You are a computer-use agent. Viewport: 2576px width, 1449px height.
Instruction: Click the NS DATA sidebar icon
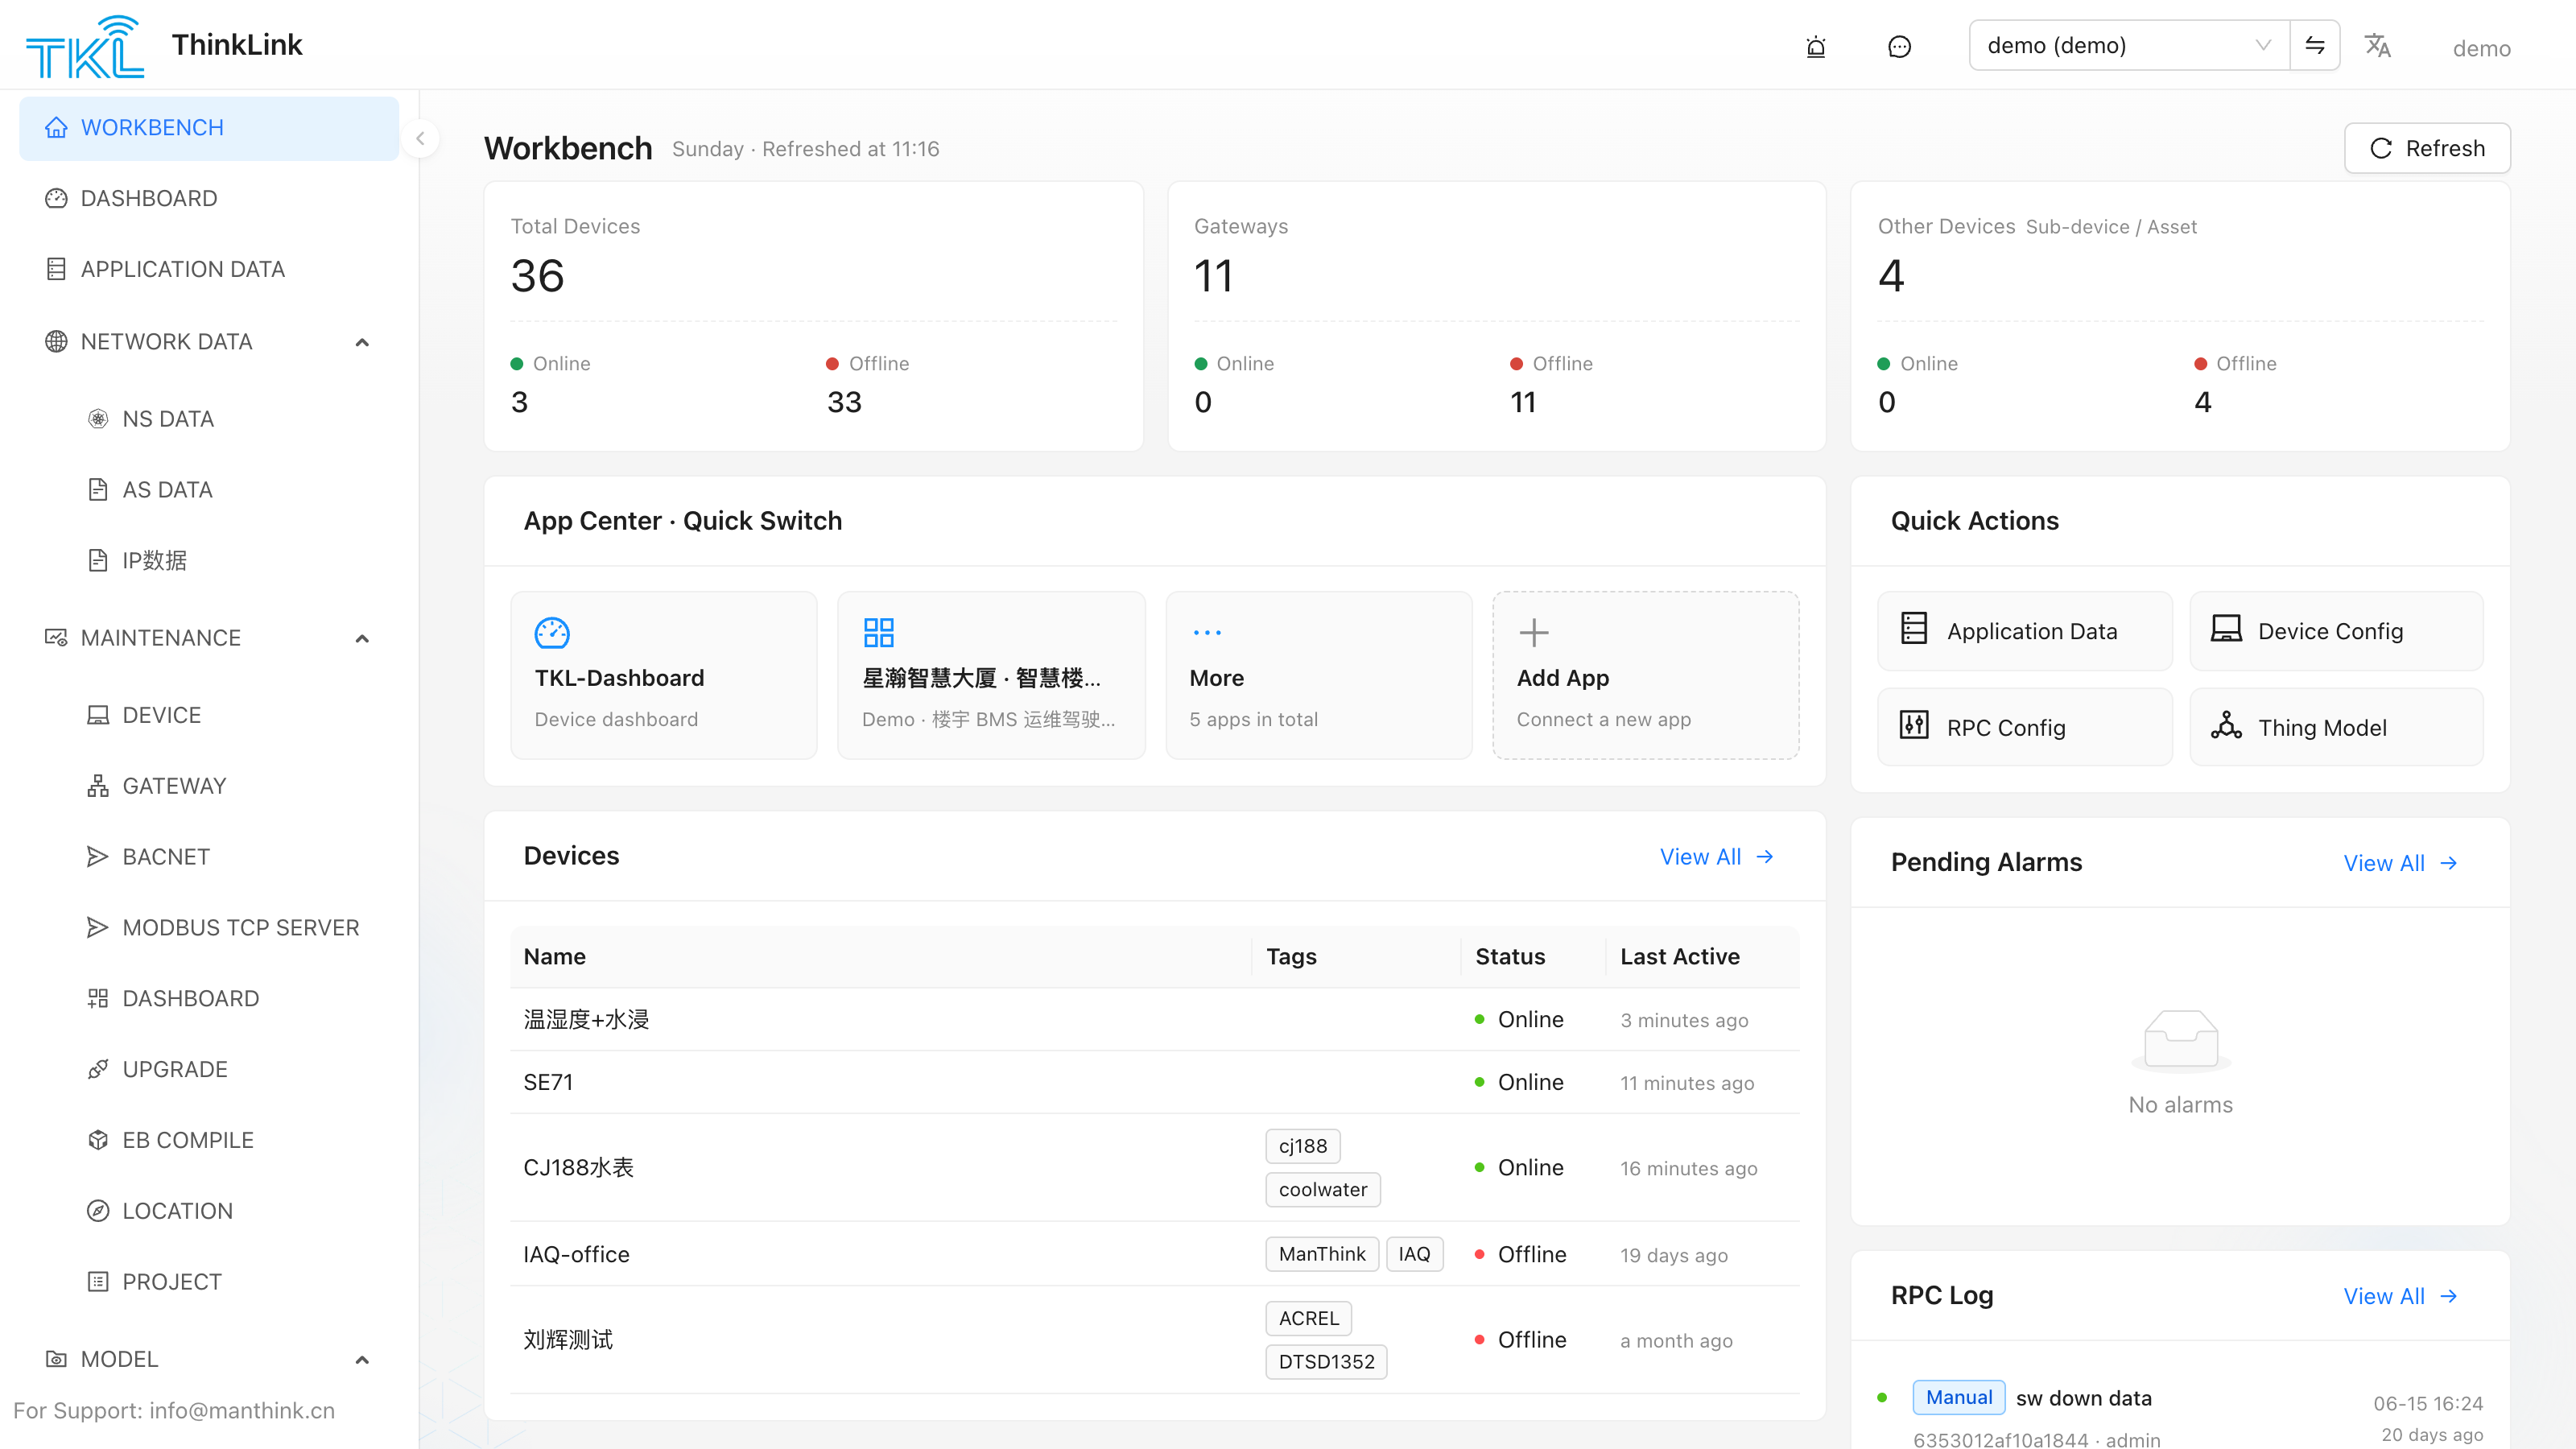(98, 419)
